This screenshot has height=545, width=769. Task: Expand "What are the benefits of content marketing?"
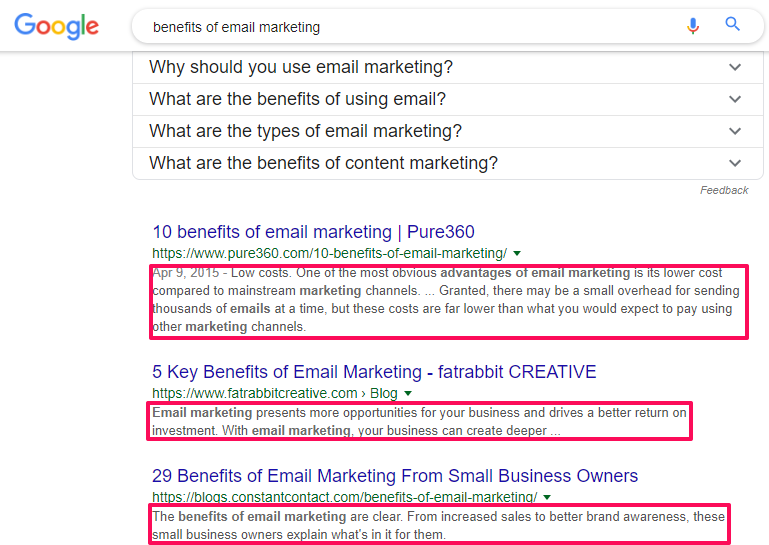tap(323, 163)
